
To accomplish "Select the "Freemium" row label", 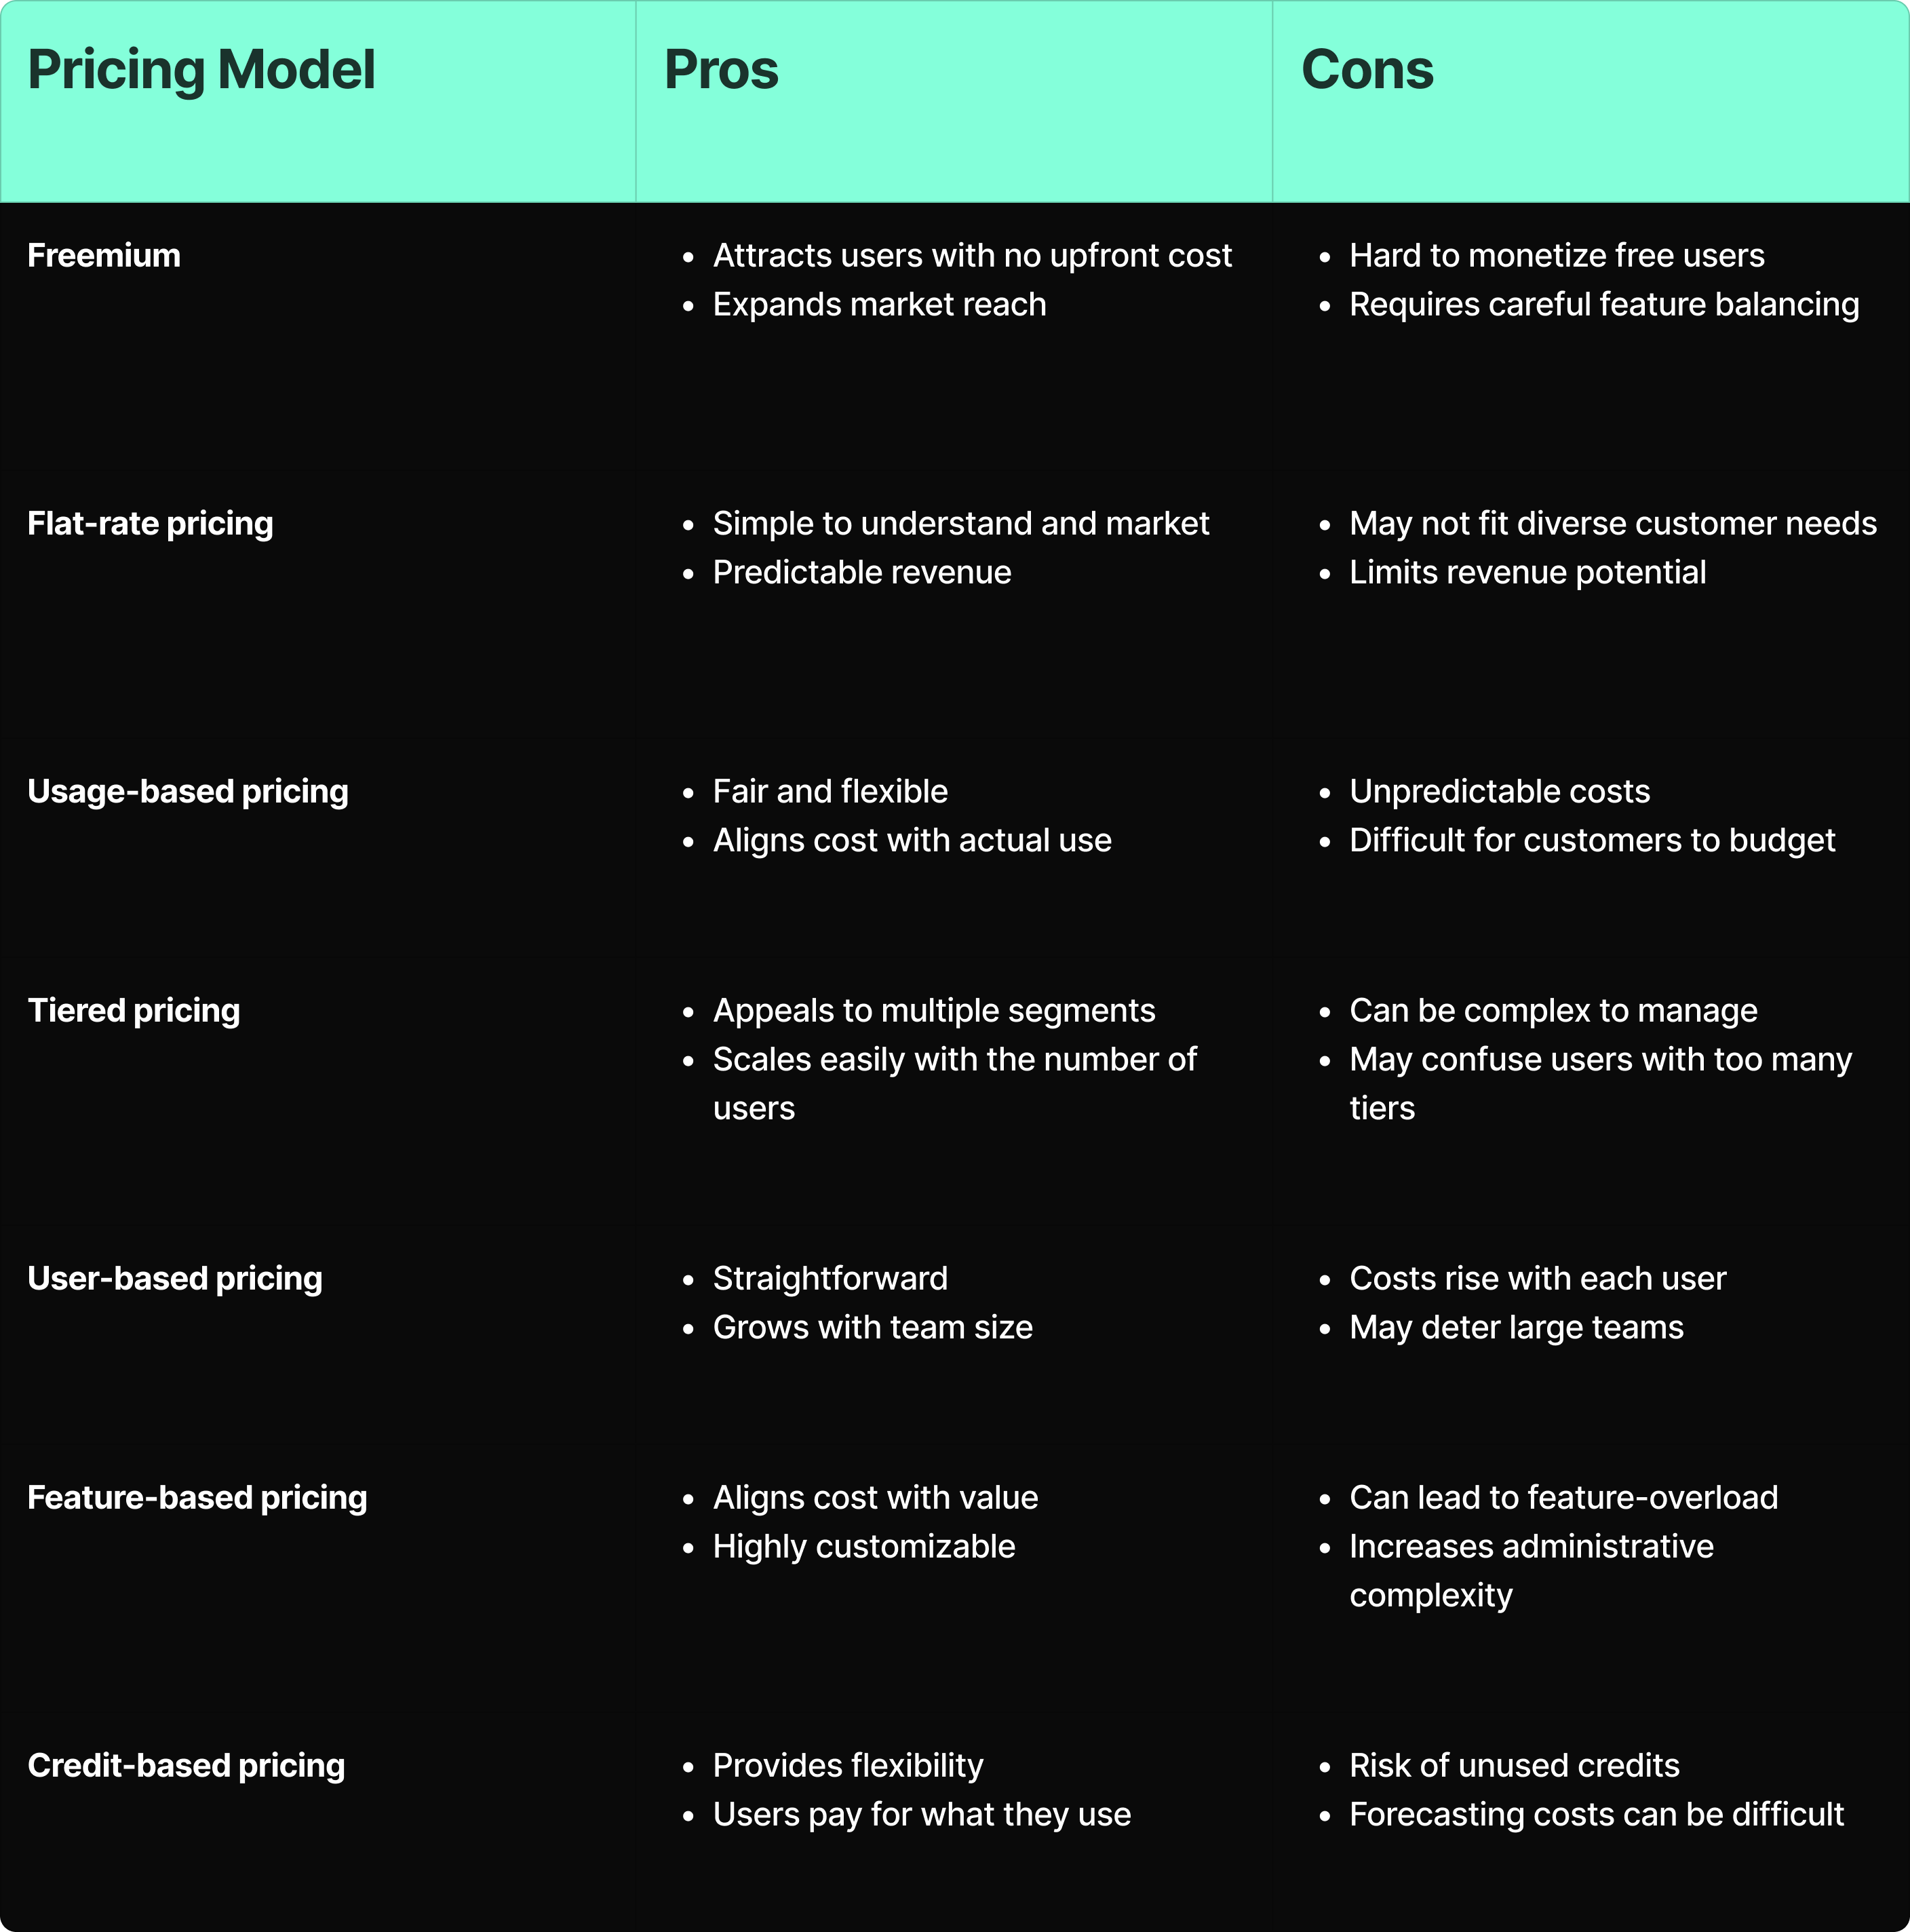I will (x=104, y=256).
